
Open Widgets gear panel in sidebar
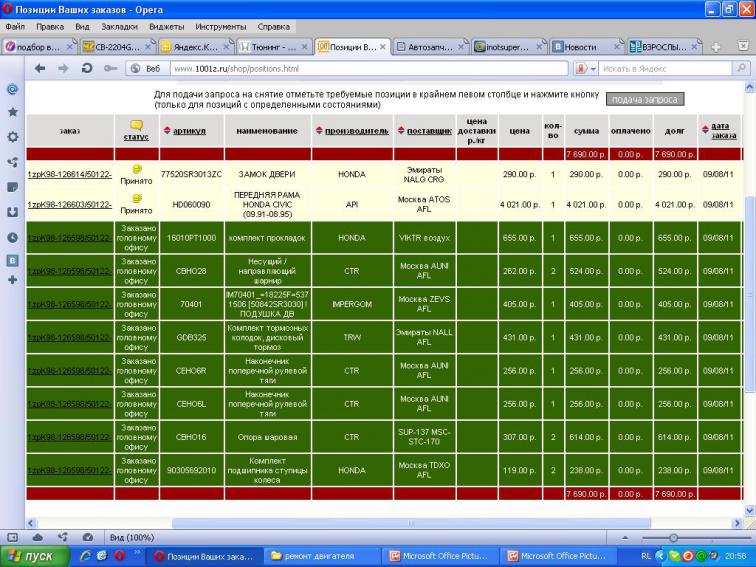13,137
